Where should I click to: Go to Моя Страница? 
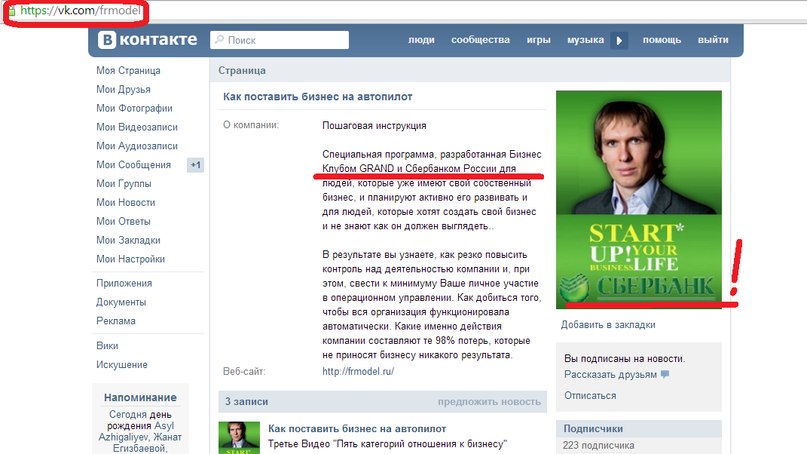click(128, 71)
